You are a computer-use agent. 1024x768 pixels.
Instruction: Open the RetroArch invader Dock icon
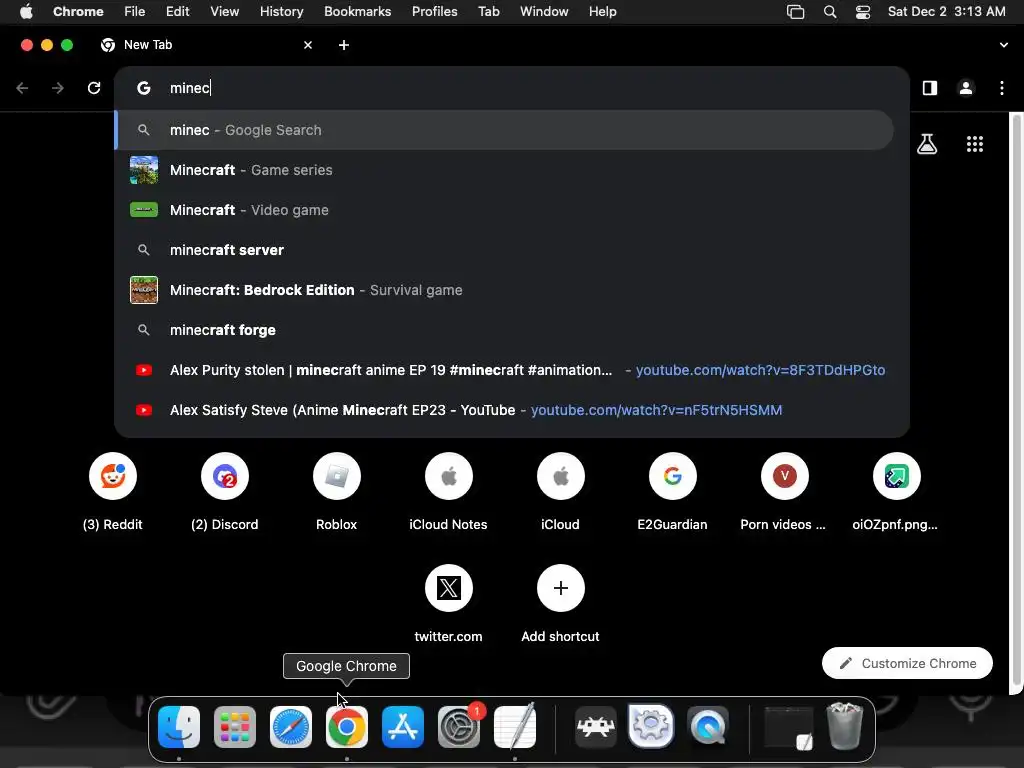pos(596,726)
